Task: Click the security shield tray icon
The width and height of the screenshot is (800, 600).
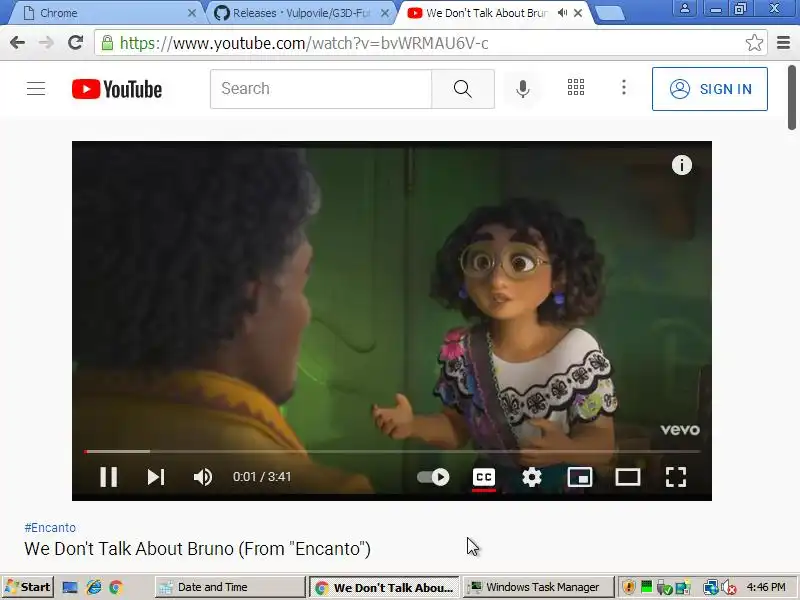Action: click(x=629, y=587)
